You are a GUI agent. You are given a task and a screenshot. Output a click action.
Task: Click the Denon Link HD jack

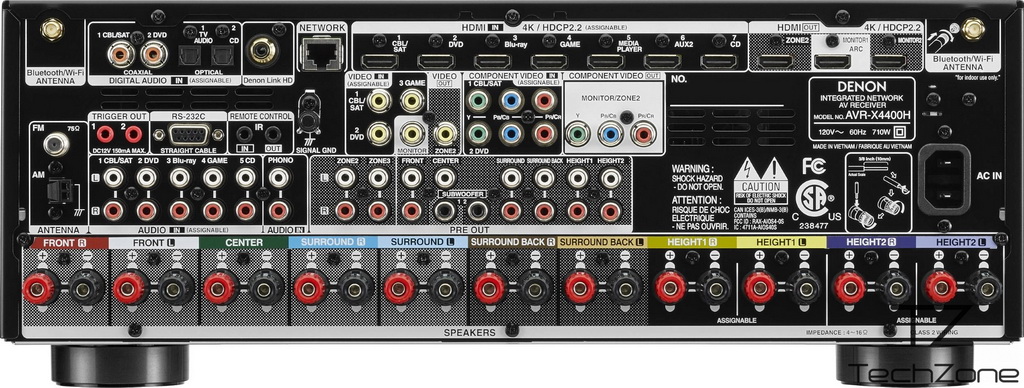(x=264, y=50)
